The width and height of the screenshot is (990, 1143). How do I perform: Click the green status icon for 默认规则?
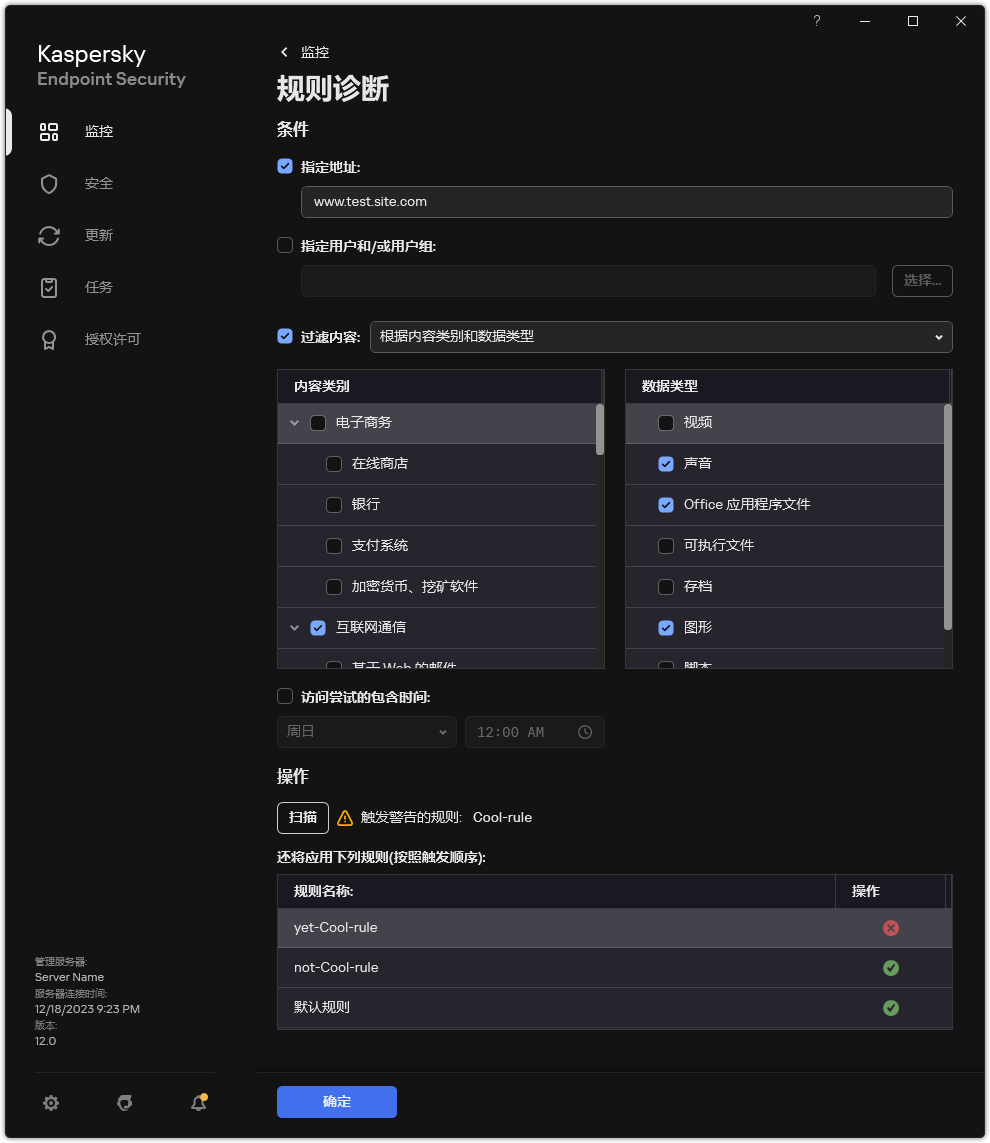coord(891,1008)
